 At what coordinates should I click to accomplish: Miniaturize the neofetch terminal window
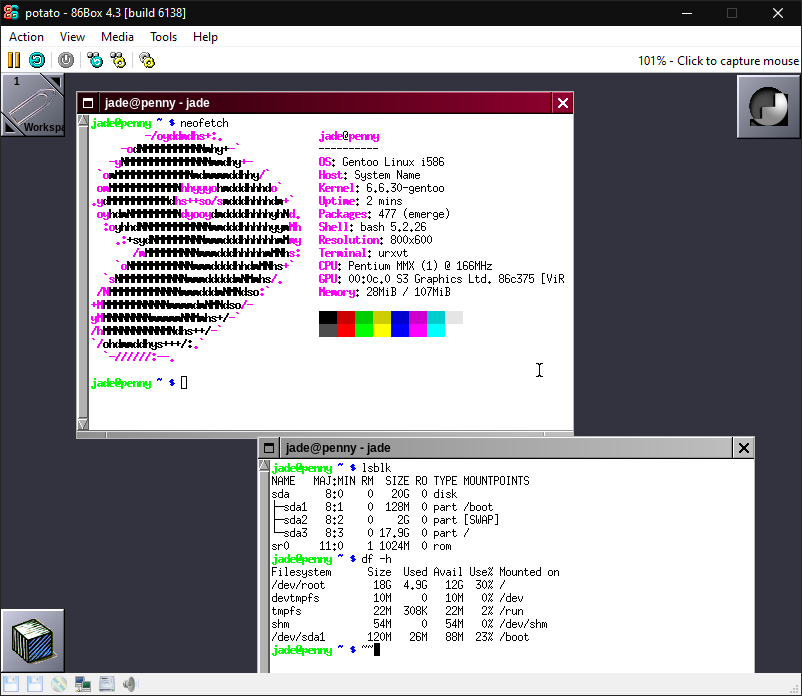(88, 103)
